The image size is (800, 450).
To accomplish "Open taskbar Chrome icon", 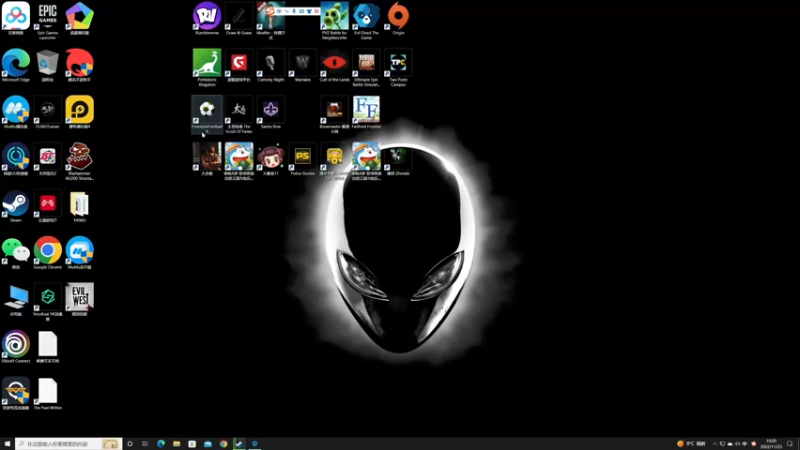I will pyautogui.click(x=223, y=444).
